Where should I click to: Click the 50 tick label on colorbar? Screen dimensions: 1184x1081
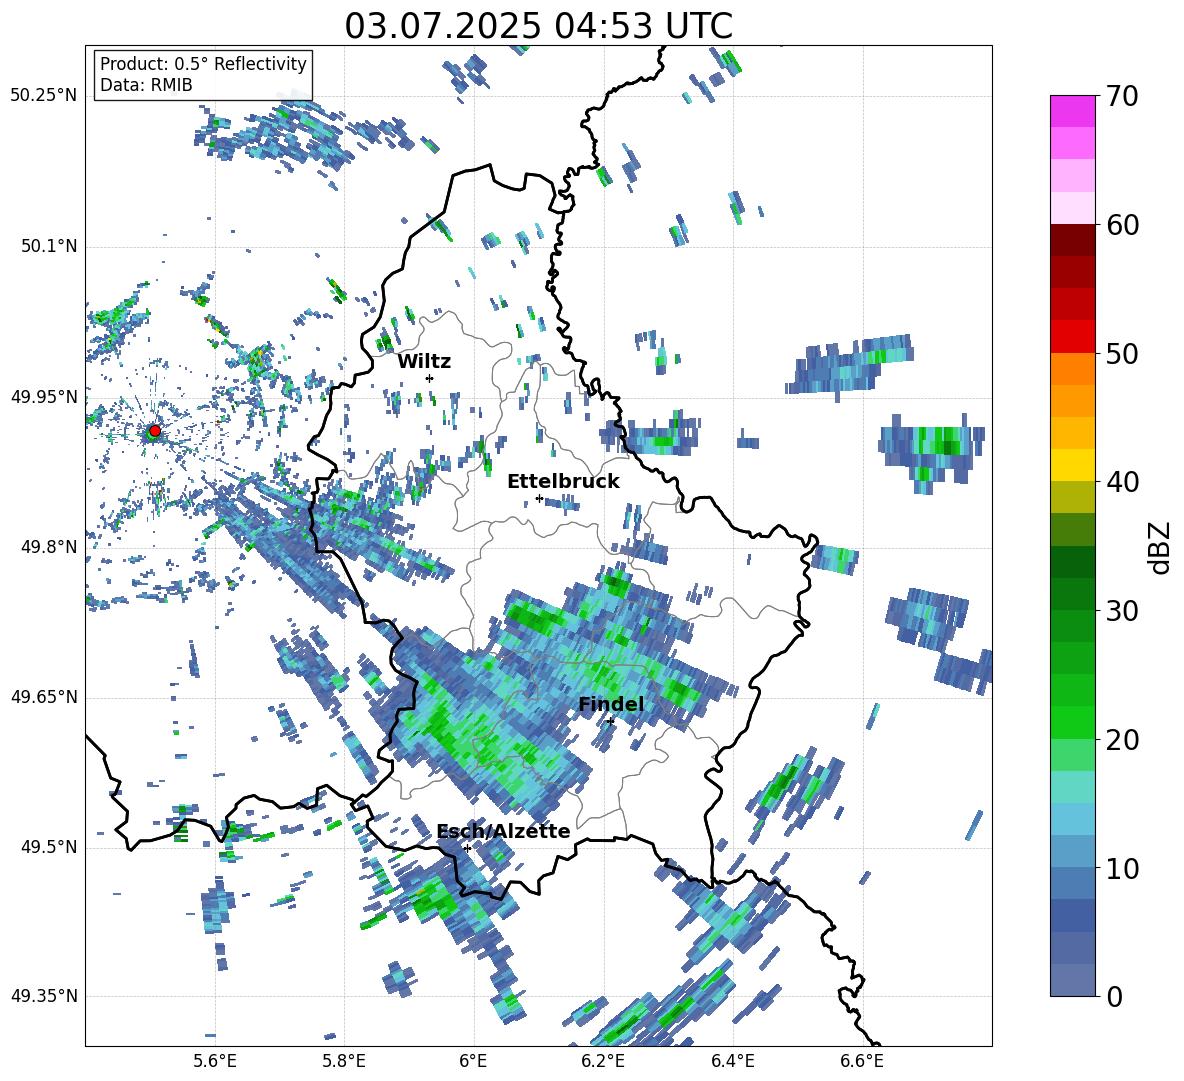pyautogui.click(x=1122, y=353)
